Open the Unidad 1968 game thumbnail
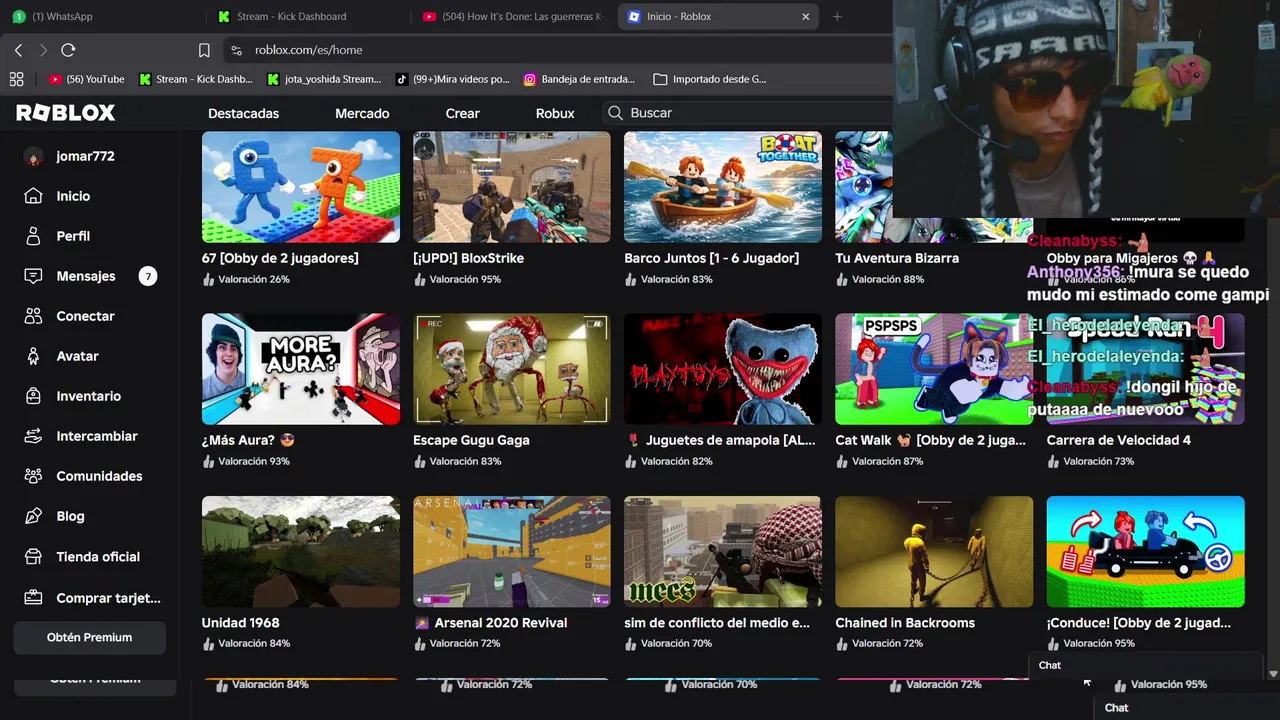1280x720 pixels. coord(301,552)
